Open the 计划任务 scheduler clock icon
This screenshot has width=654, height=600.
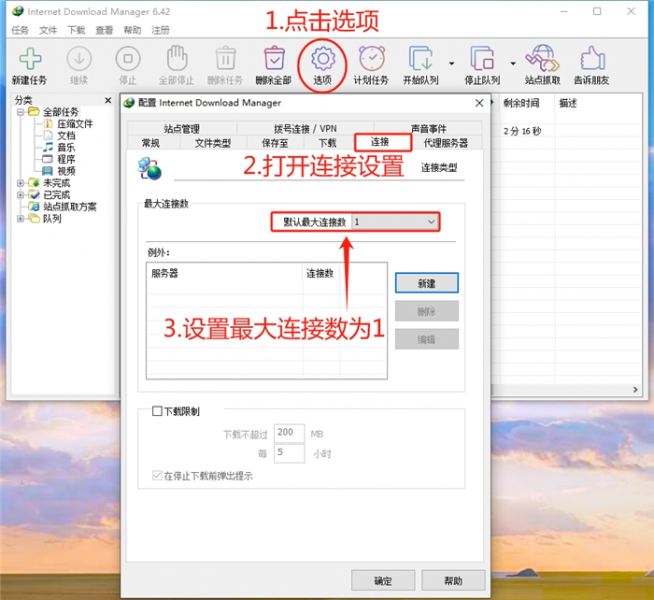[372, 59]
